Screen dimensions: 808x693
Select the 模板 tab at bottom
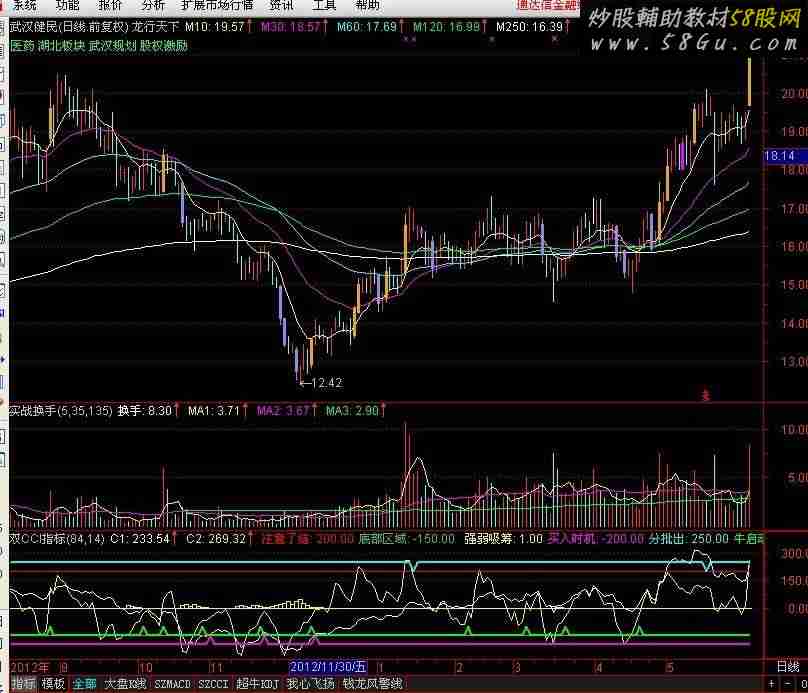(x=53, y=684)
